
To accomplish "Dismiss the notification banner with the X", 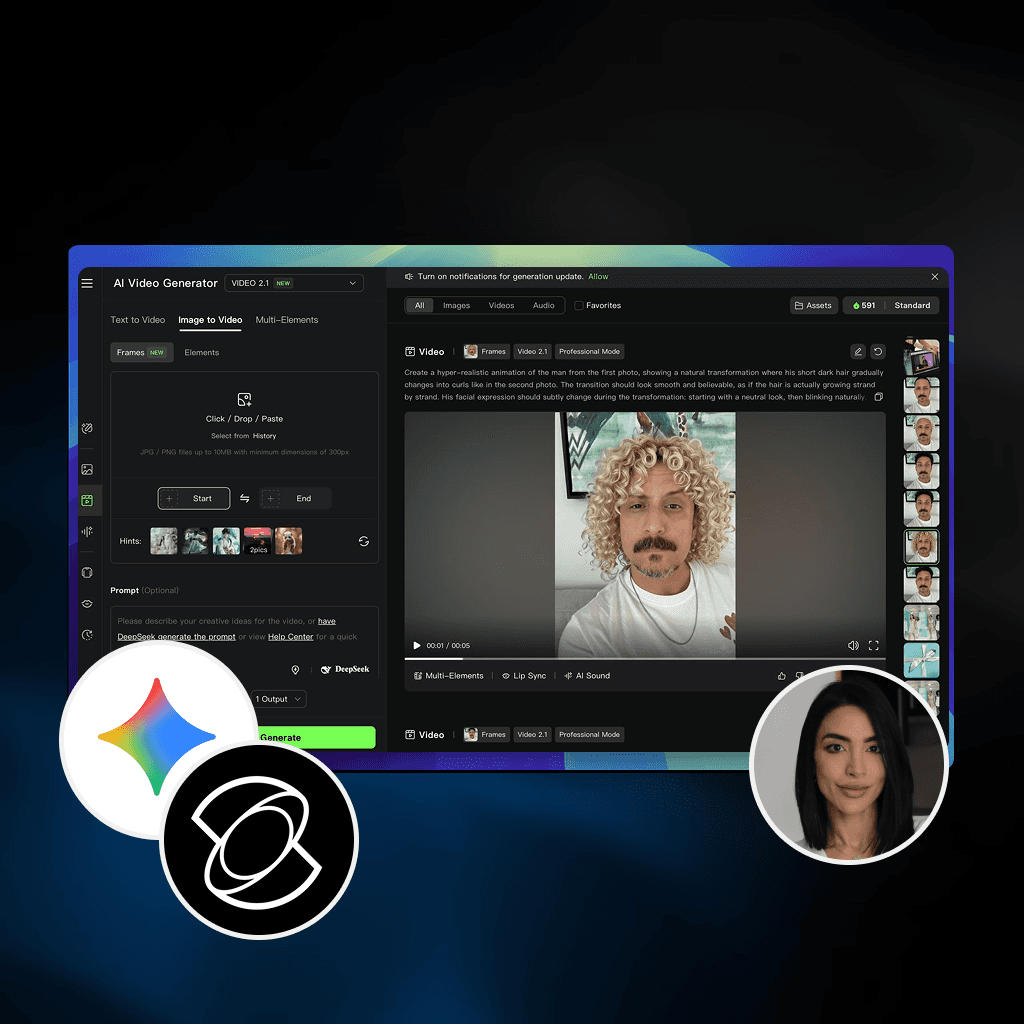I will [x=935, y=277].
